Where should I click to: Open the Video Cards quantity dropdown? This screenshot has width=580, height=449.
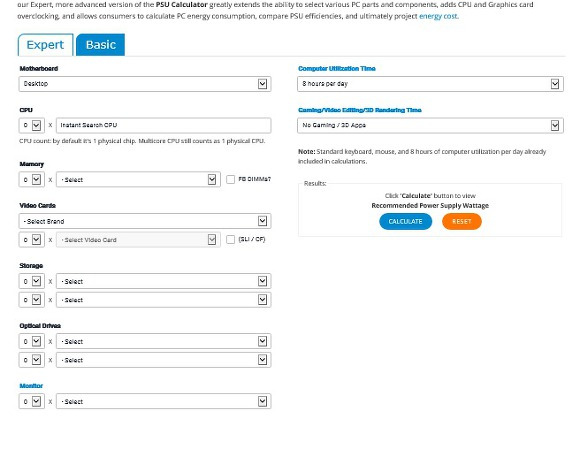tap(32, 240)
